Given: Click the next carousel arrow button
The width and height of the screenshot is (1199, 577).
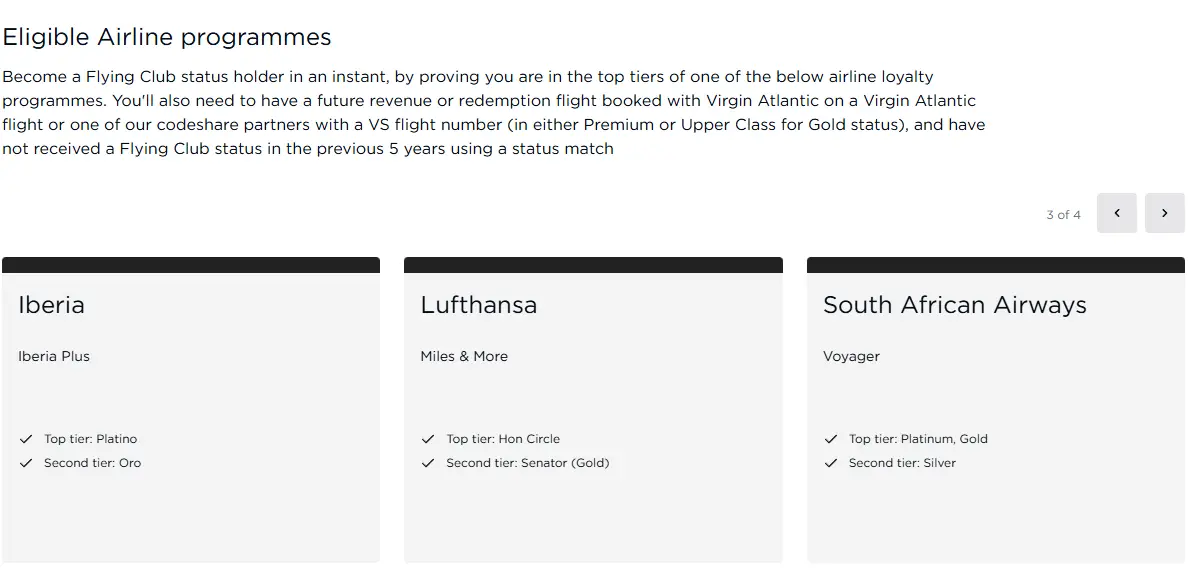Looking at the screenshot, I should (1164, 213).
